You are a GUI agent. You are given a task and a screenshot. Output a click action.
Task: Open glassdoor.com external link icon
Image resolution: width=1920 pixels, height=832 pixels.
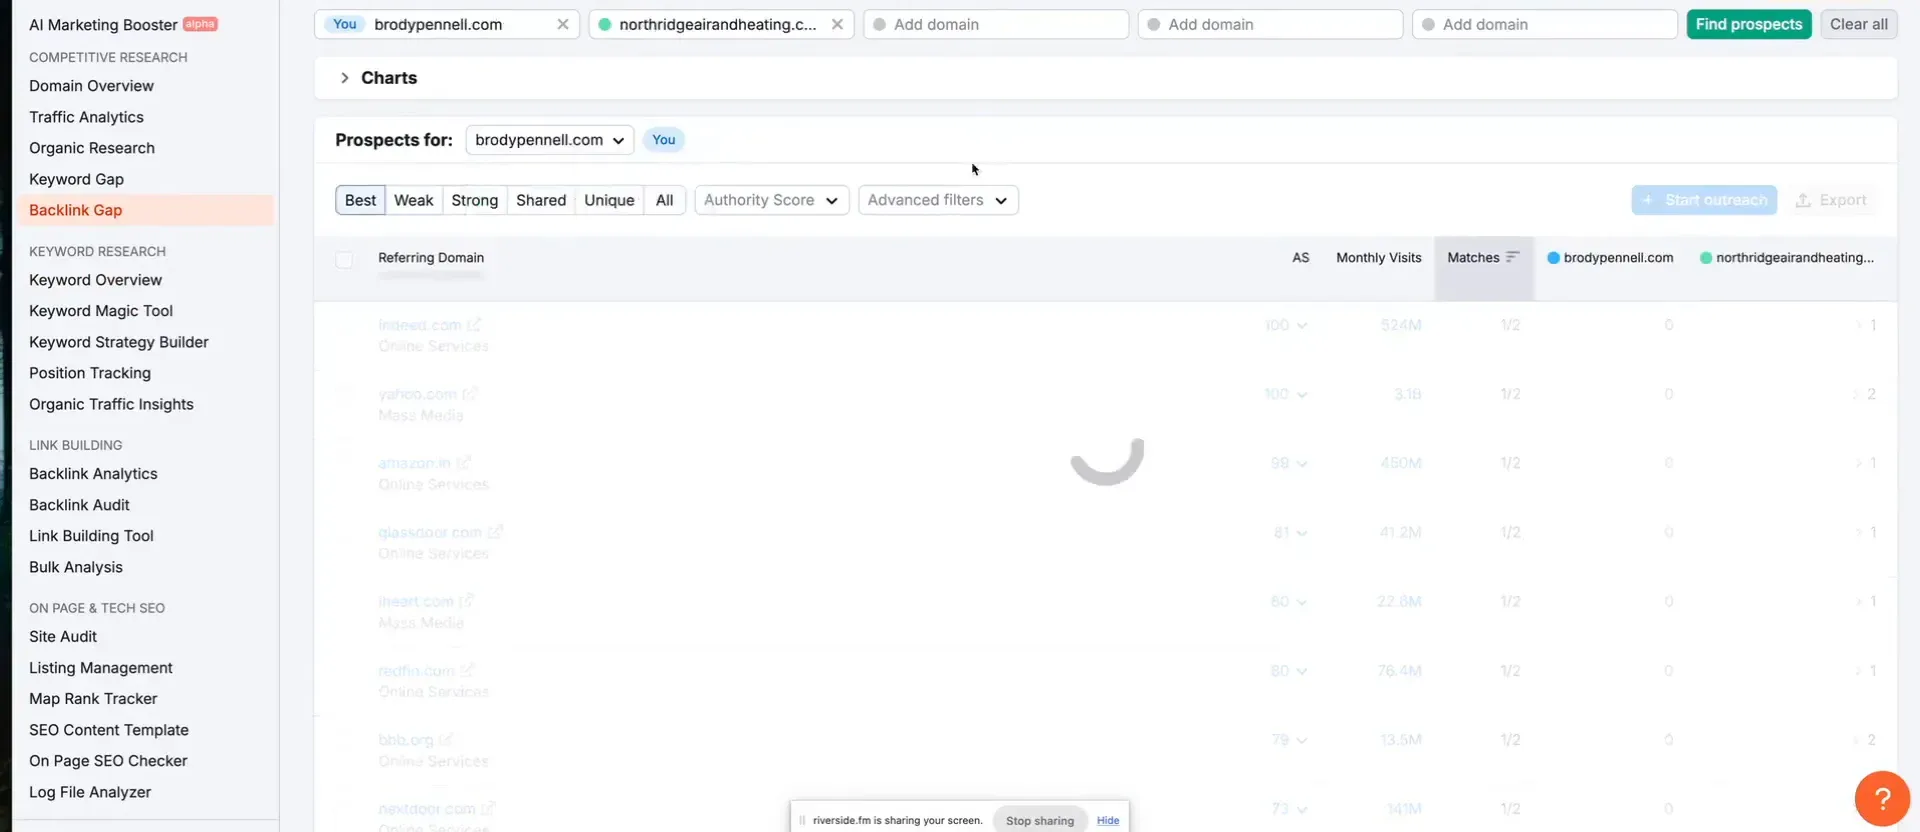495,532
